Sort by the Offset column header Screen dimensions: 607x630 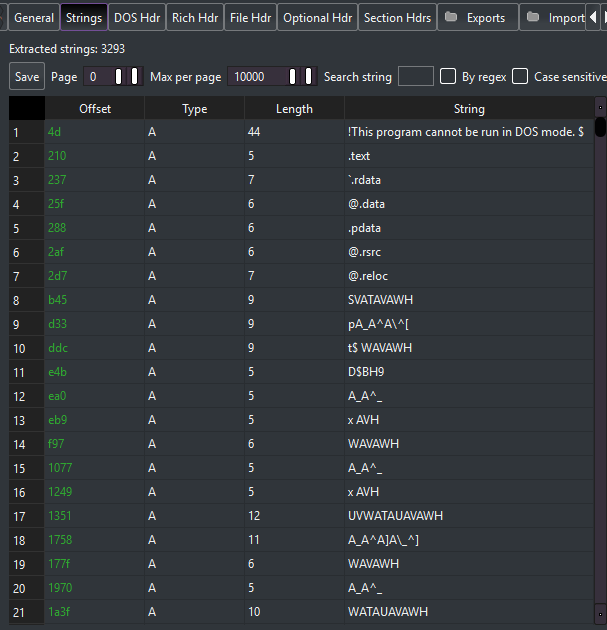pos(95,109)
